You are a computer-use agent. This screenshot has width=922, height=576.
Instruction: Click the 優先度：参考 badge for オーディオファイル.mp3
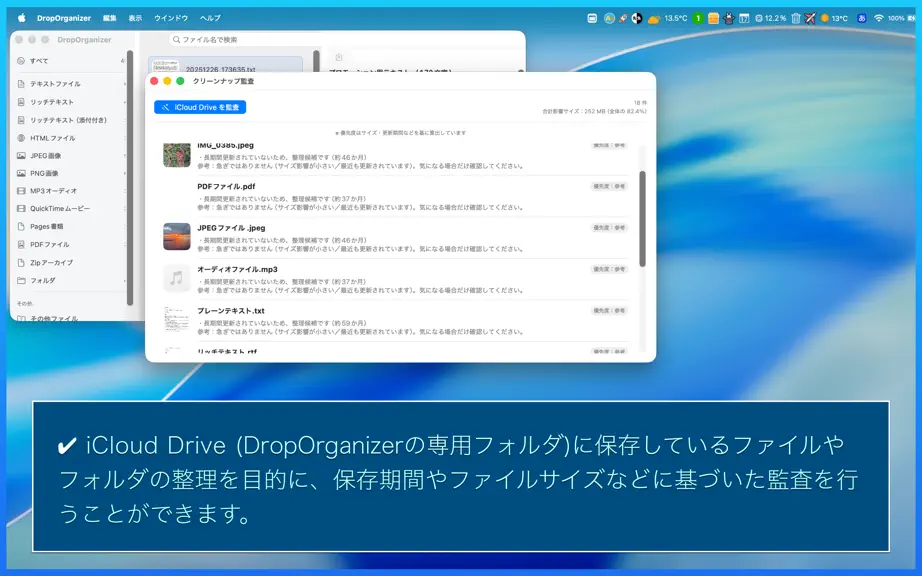(609, 269)
